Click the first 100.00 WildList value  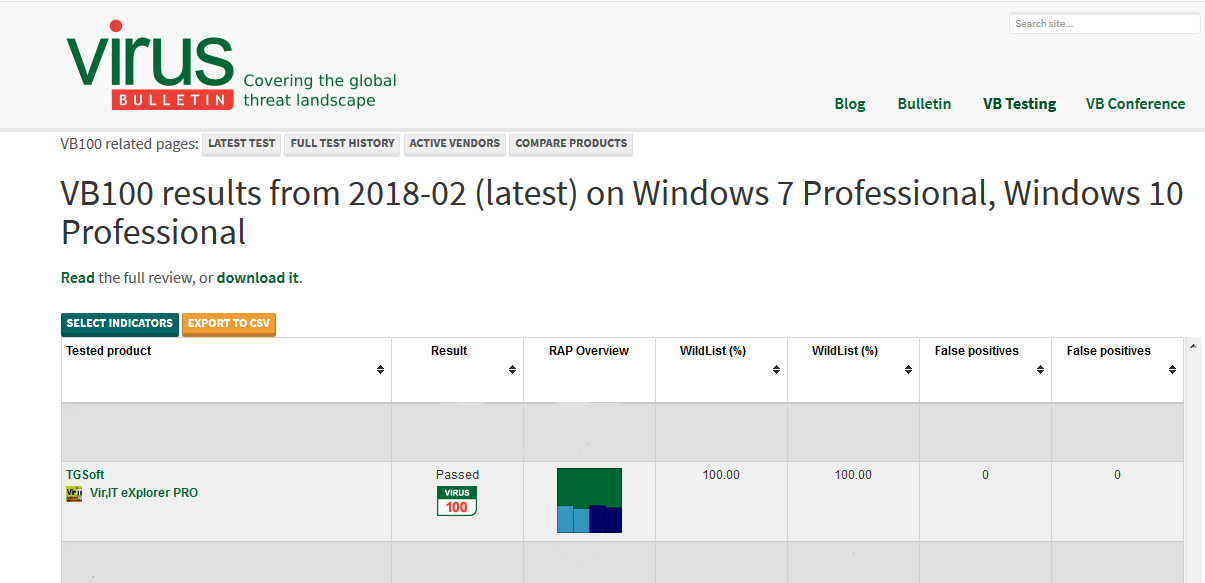pos(721,475)
